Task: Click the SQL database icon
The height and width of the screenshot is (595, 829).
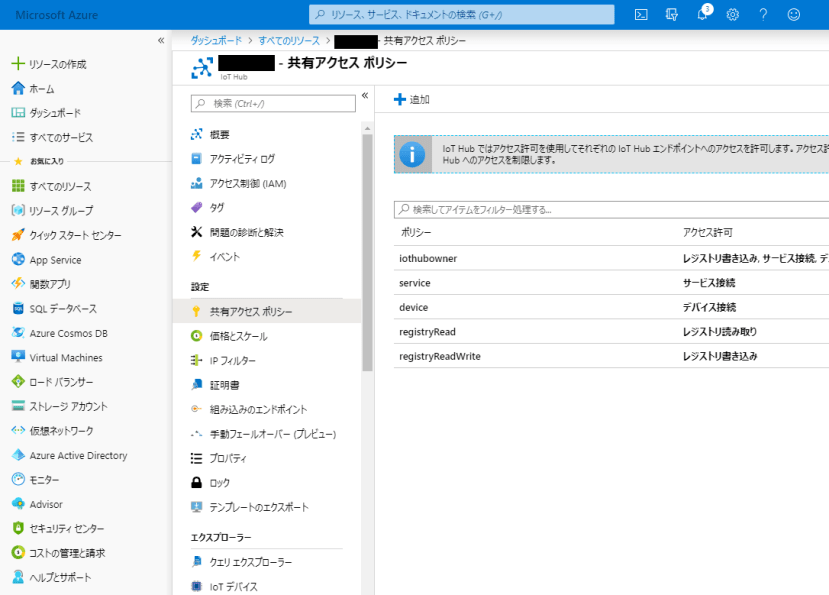Action: (18, 308)
